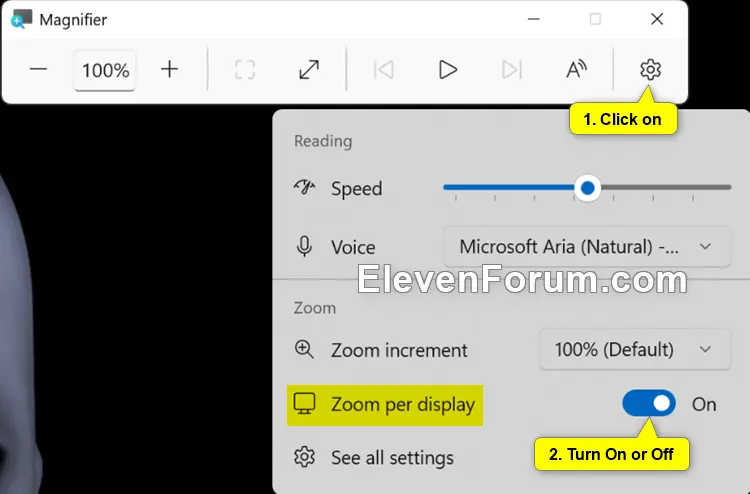Click the Speed gauge icon
The height and width of the screenshot is (494, 750).
point(304,187)
